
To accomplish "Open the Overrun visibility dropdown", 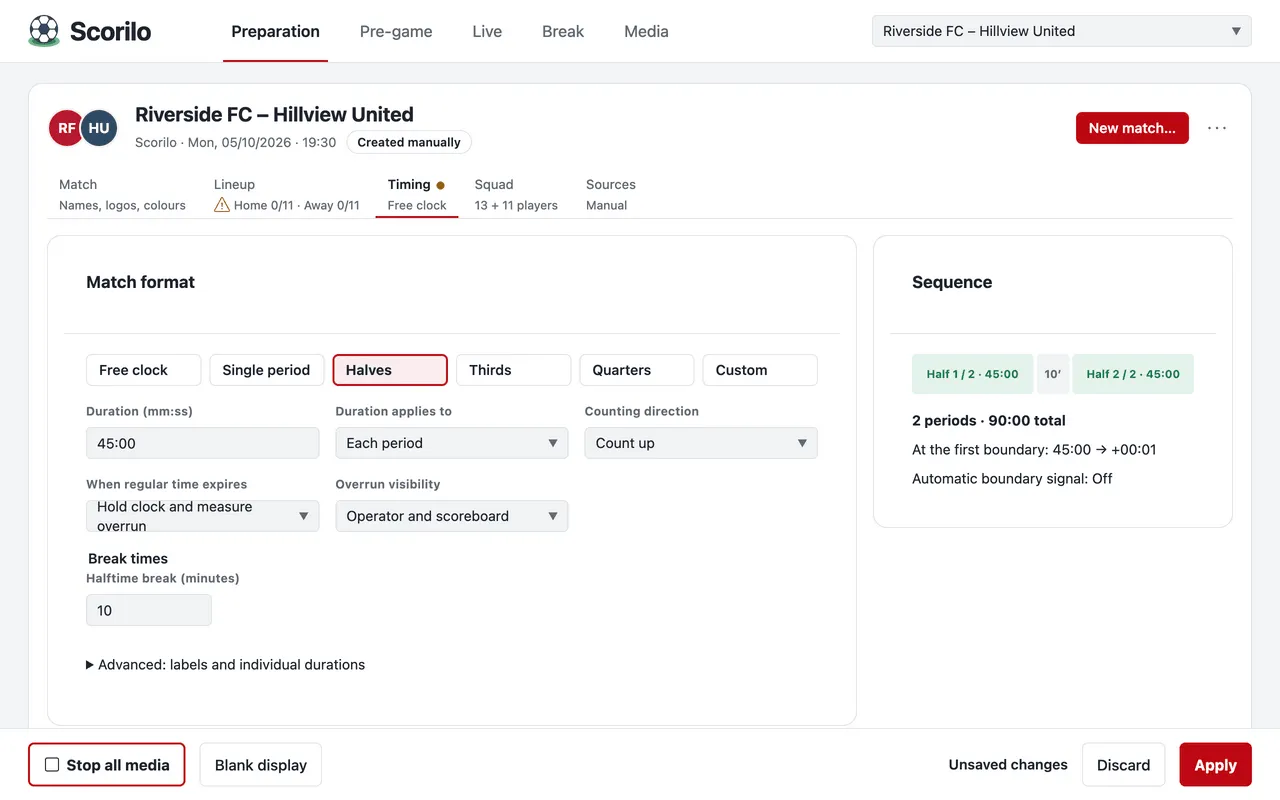I will tap(452, 516).
